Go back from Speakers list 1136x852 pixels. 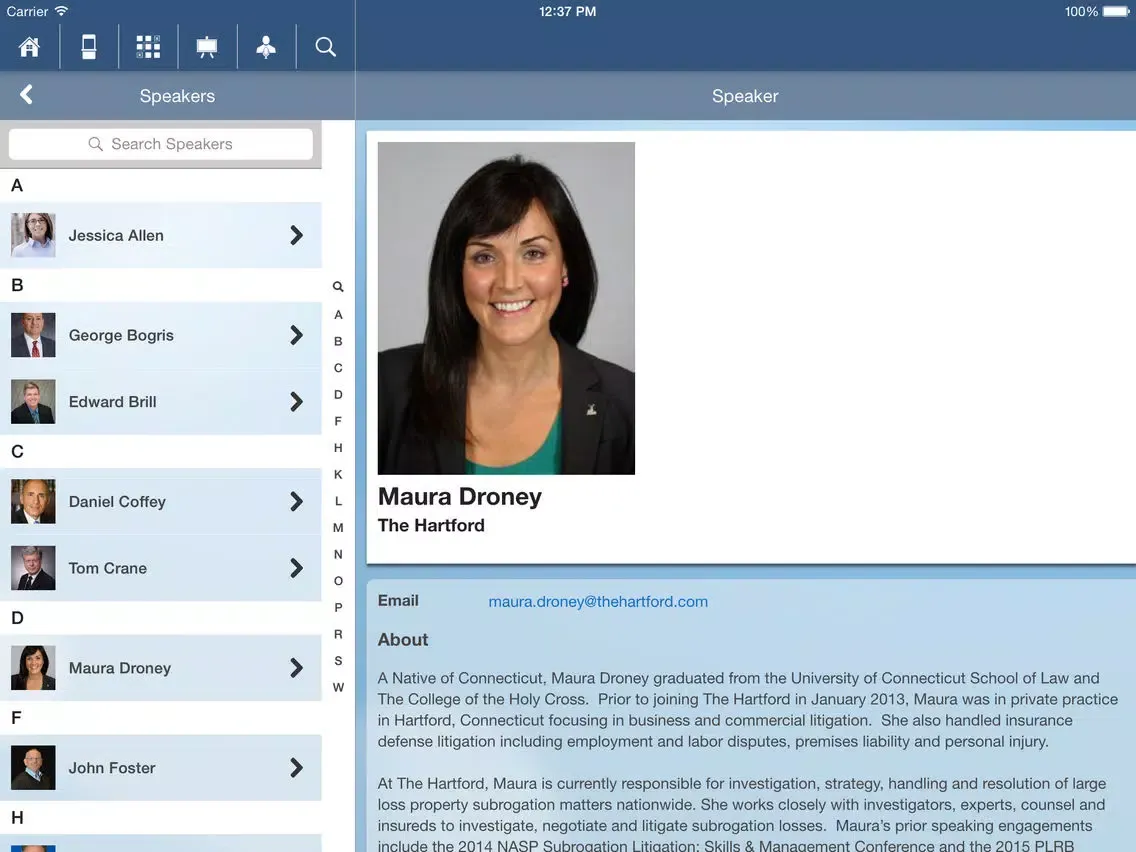pyautogui.click(x=27, y=95)
